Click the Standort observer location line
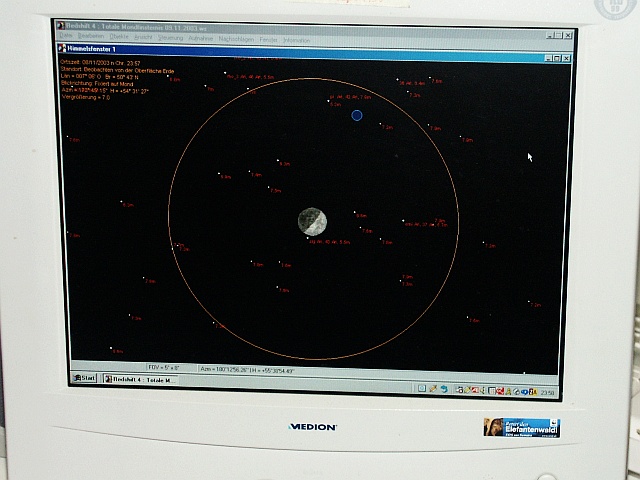 point(118,70)
